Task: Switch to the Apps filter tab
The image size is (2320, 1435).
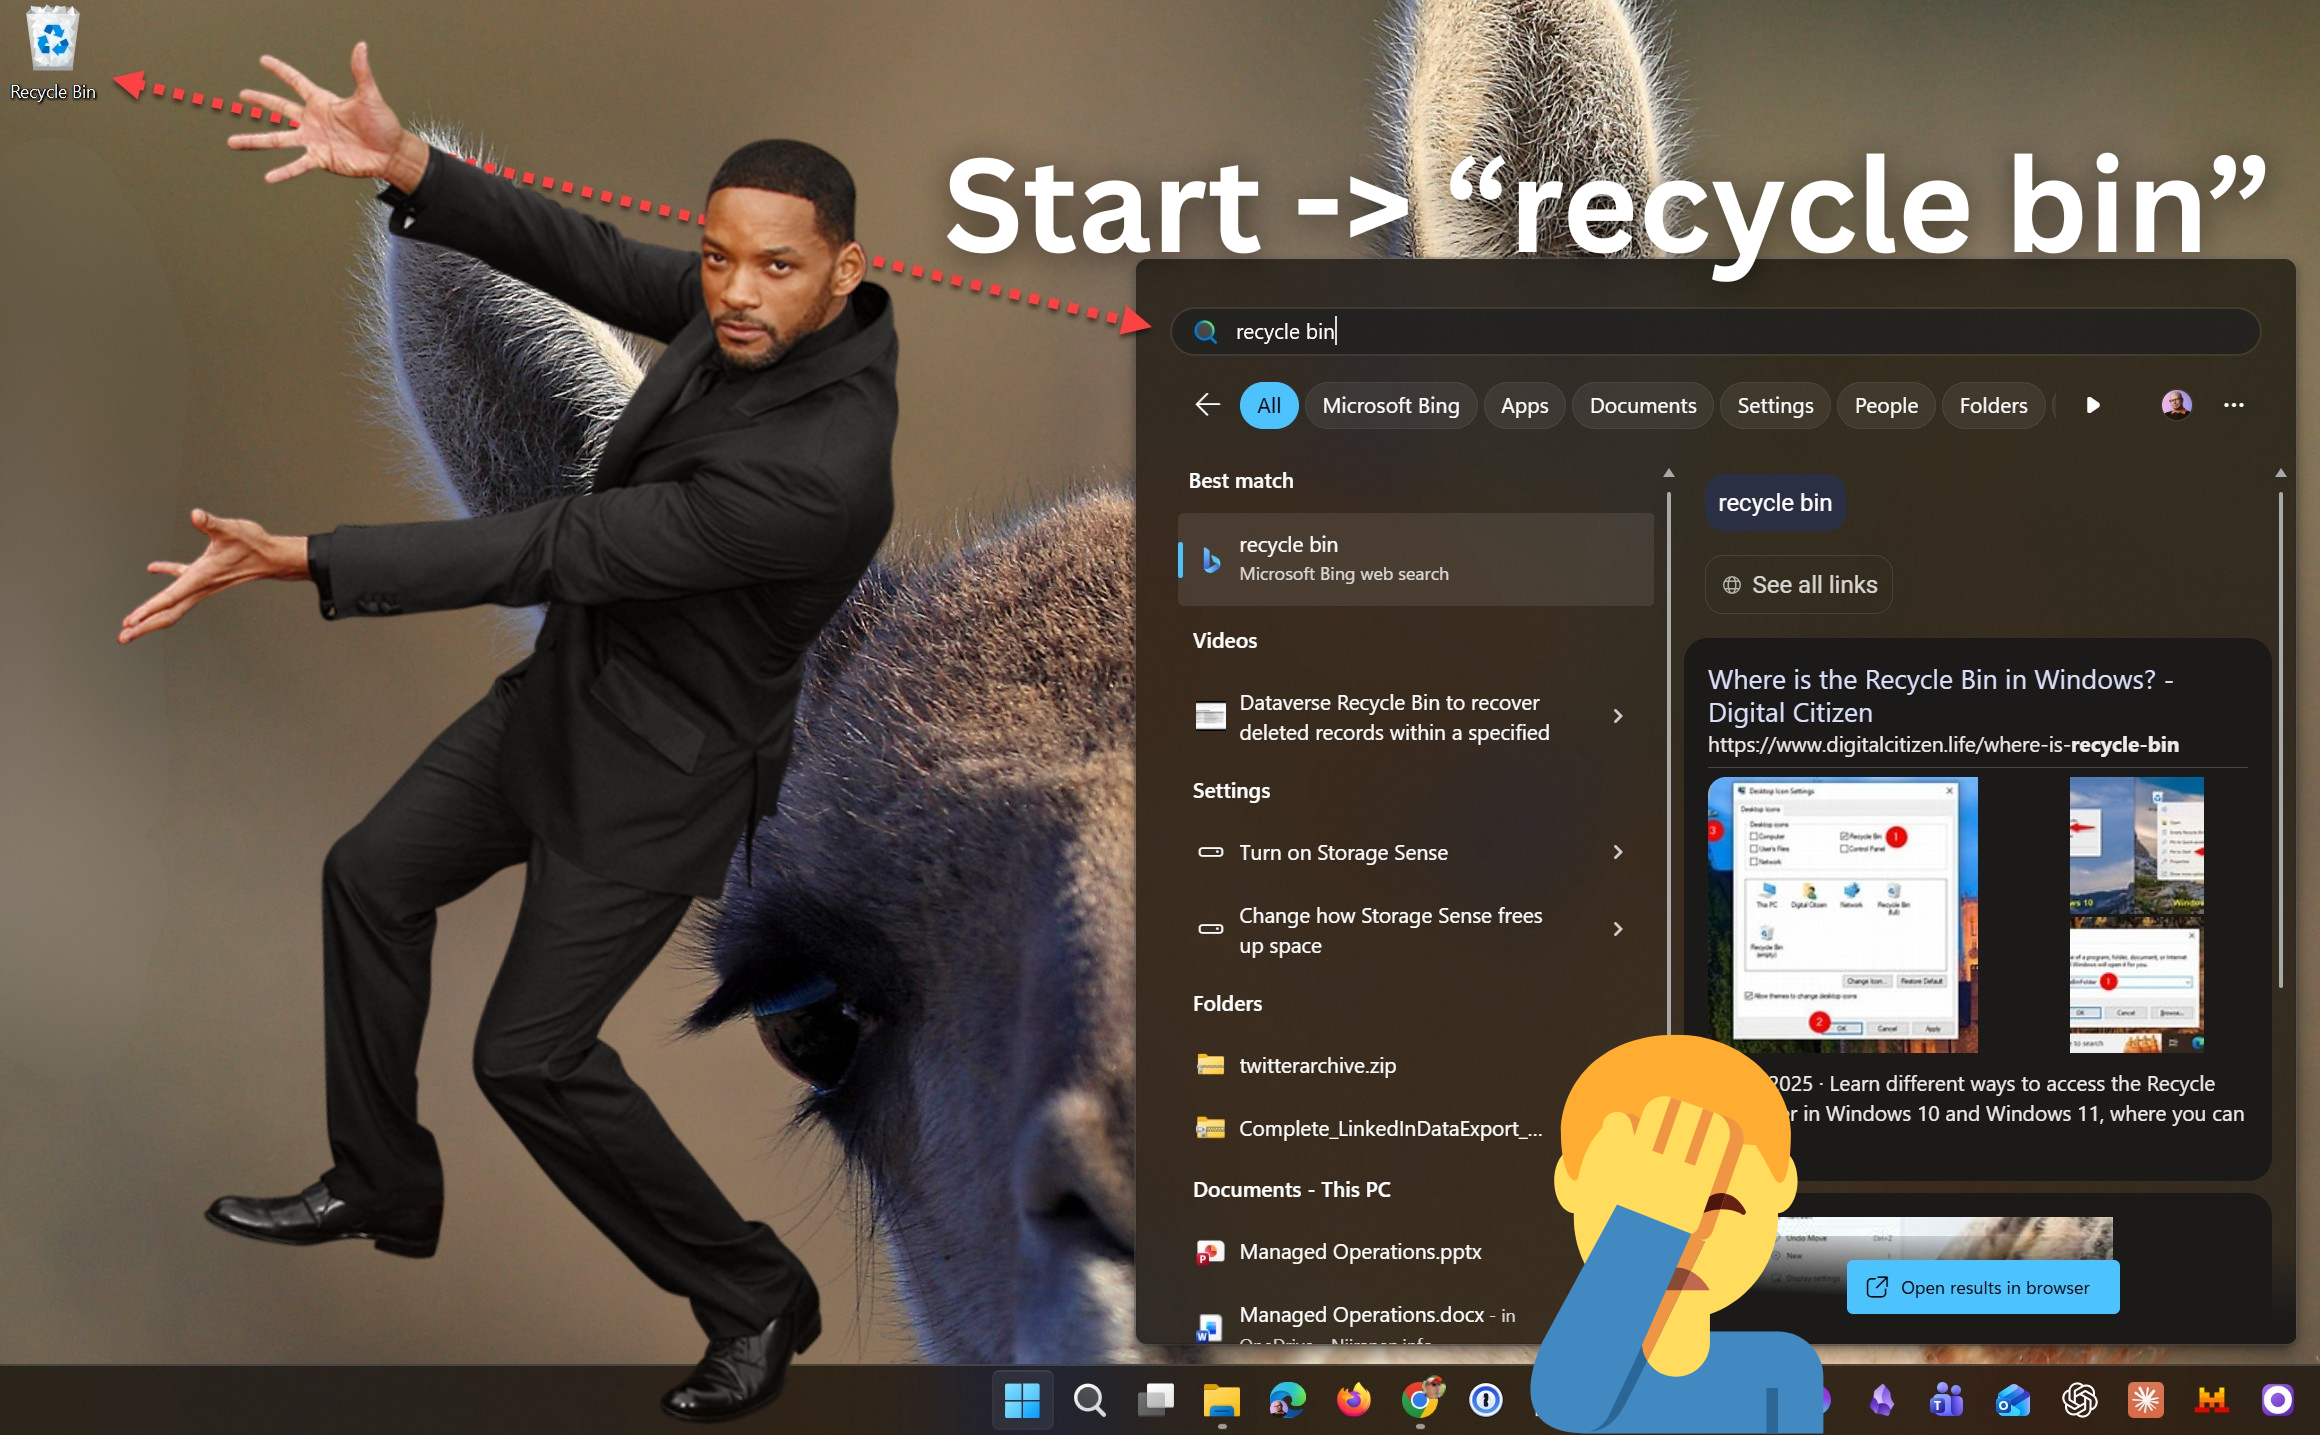Action: tap(1523, 406)
